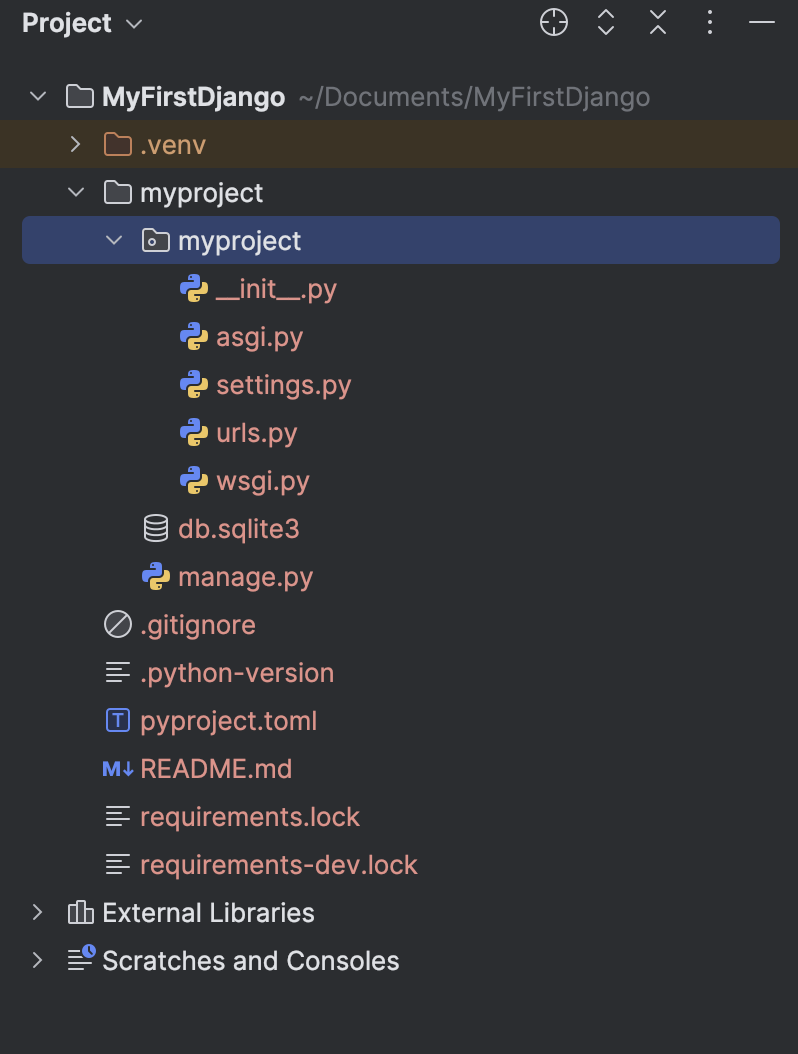The image size is (798, 1054).
Task: Expand the External Libraries node
Action: click(x=38, y=913)
